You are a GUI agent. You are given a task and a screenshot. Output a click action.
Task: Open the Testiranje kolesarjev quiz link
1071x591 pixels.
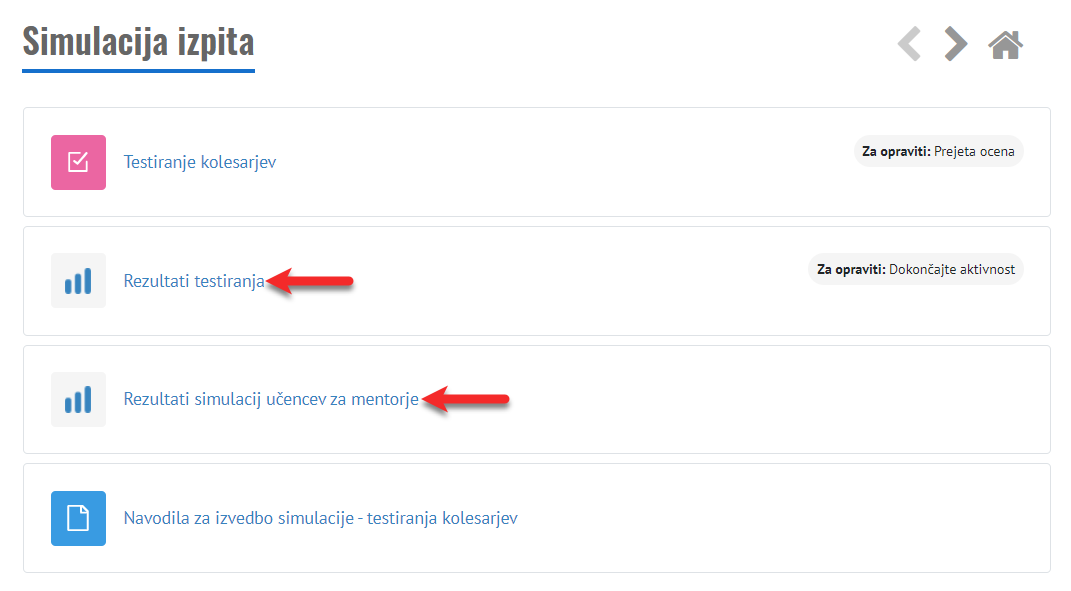point(200,162)
